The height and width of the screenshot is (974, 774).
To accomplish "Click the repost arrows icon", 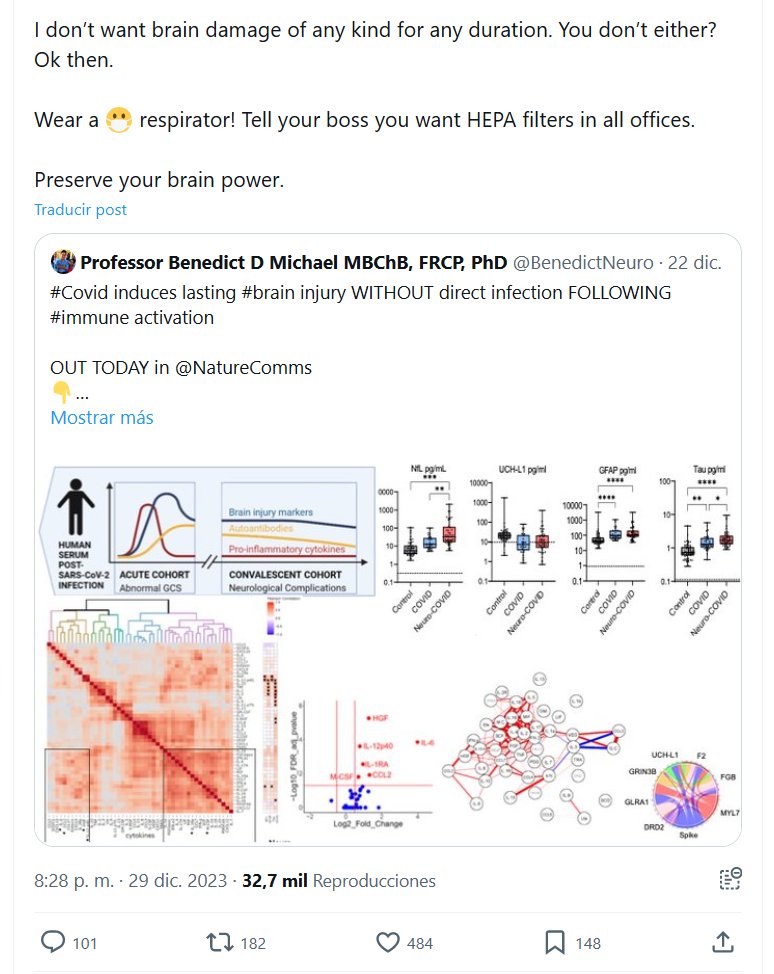I will pyautogui.click(x=217, y=941).
